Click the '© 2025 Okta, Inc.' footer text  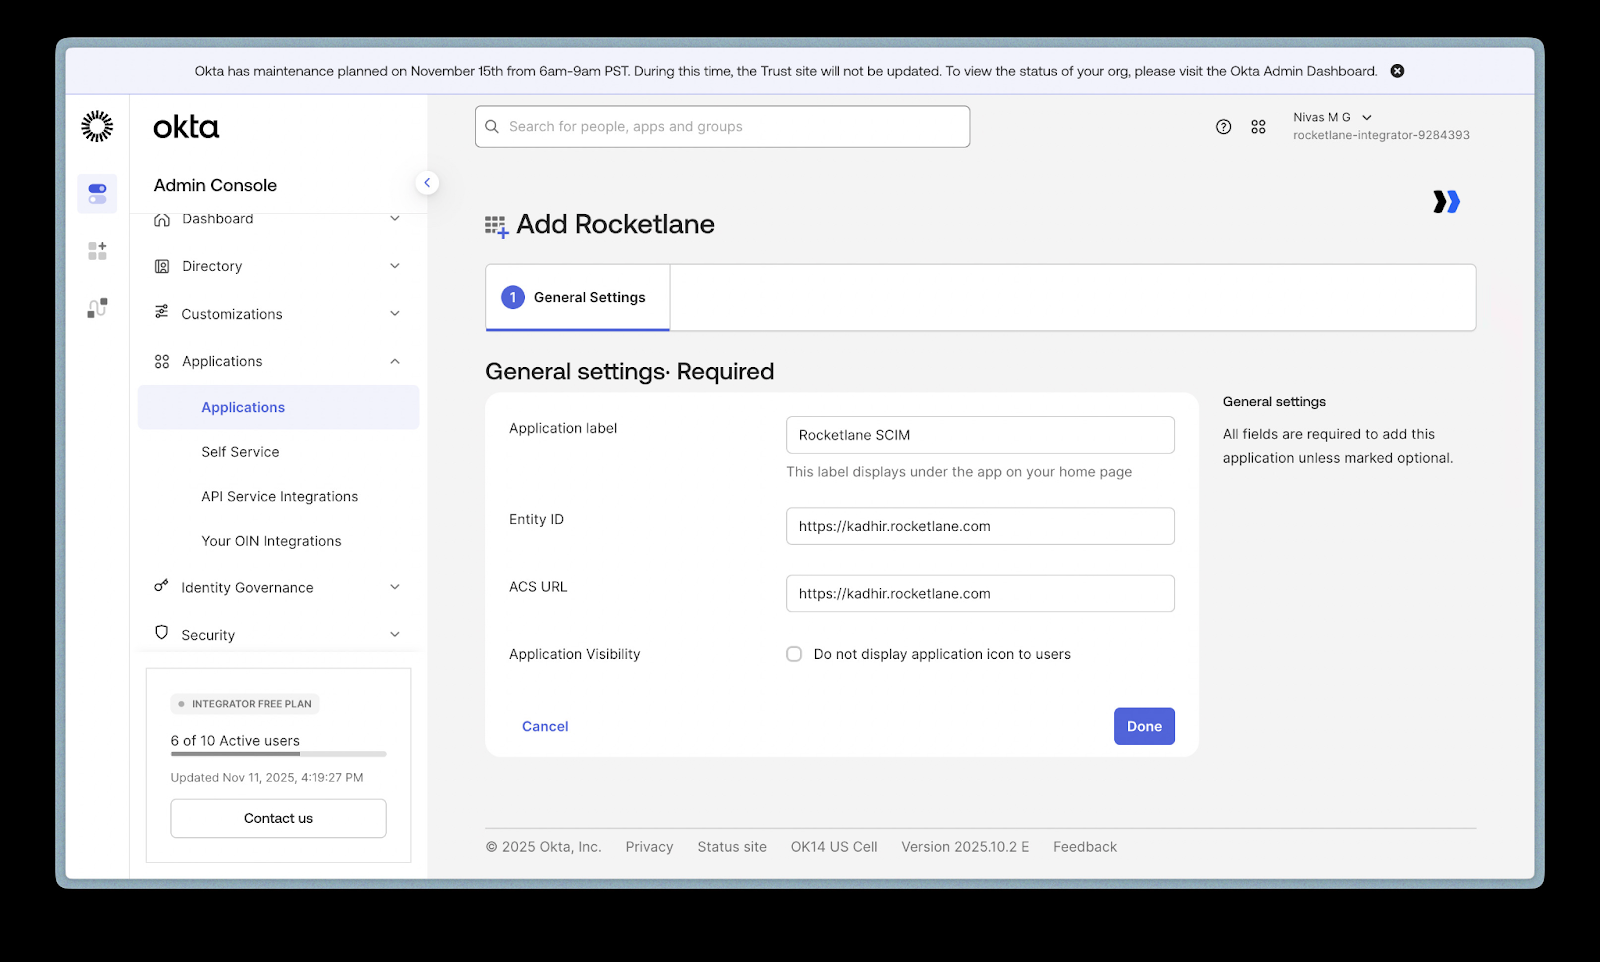click(x=543, y=847)
